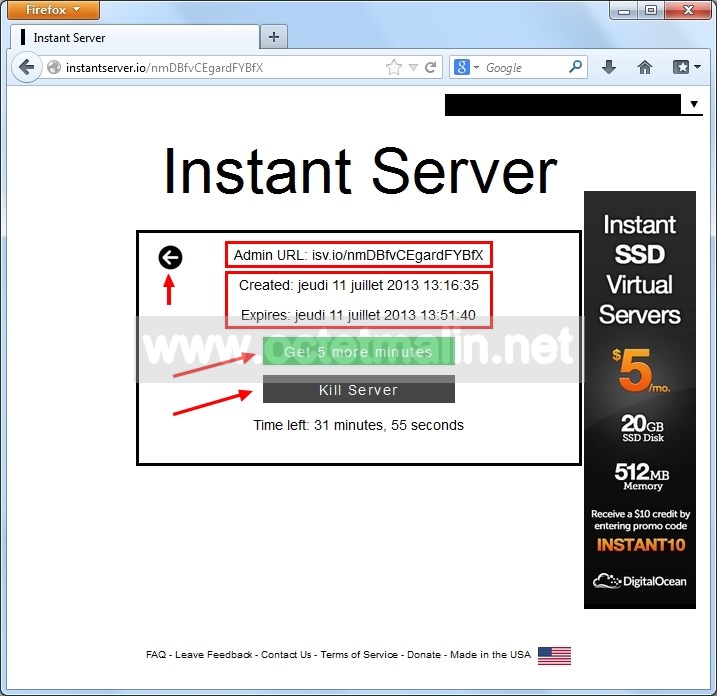
Task: Reload the page with the refresh icon
Action: pyautogui.click(x=430, y=68)
